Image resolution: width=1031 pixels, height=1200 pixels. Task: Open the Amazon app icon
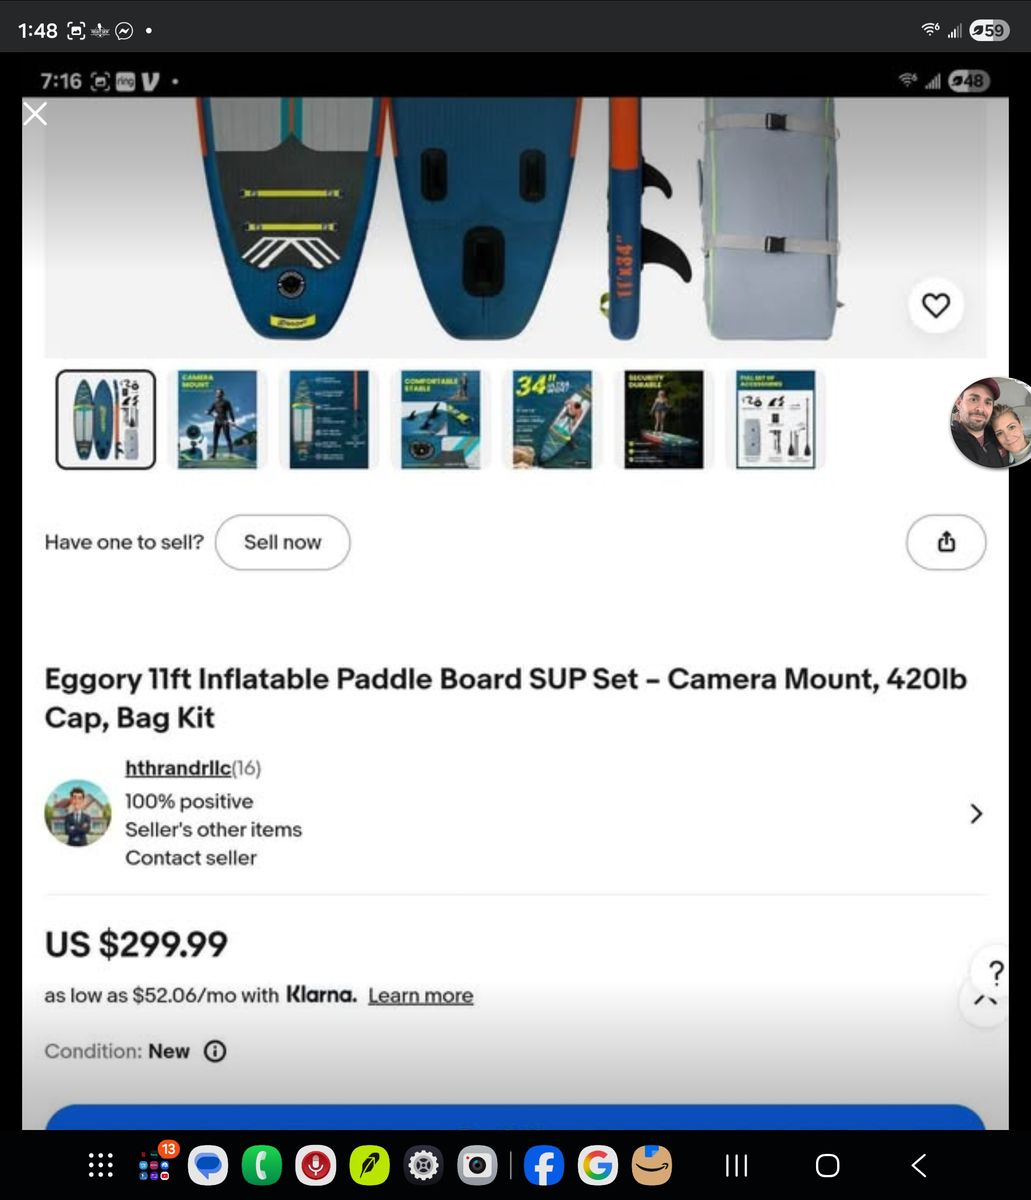pos(652,1166)
